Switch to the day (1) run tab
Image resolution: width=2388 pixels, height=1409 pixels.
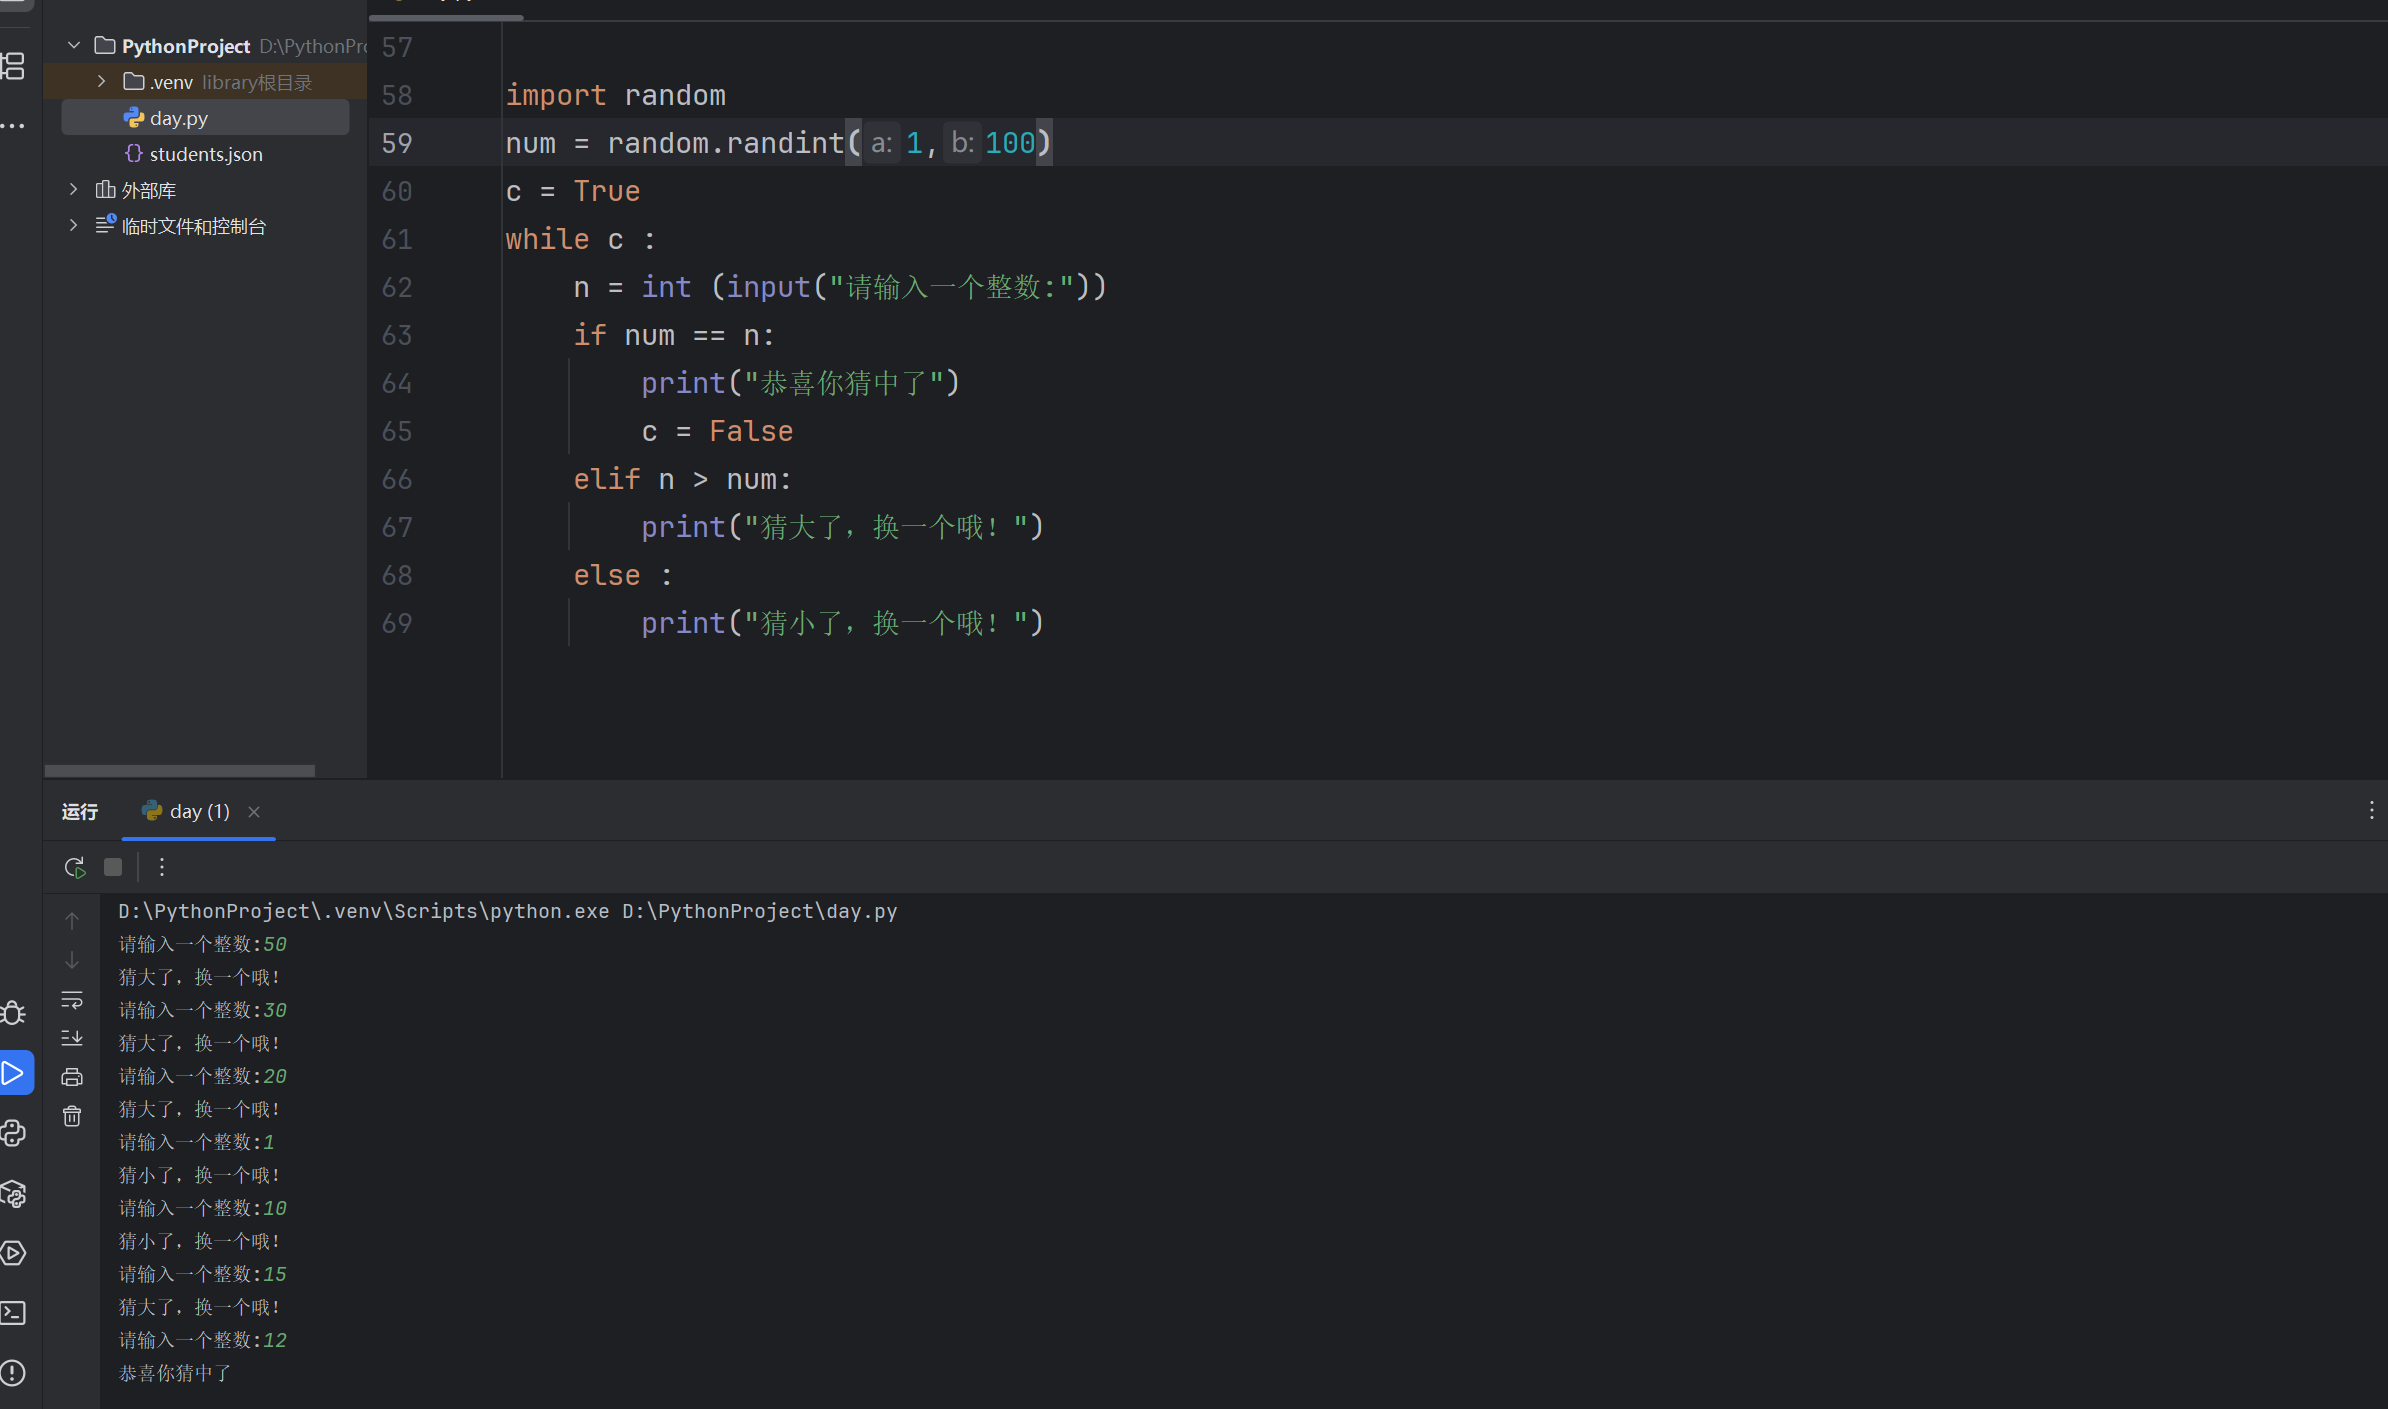point(197,811)
